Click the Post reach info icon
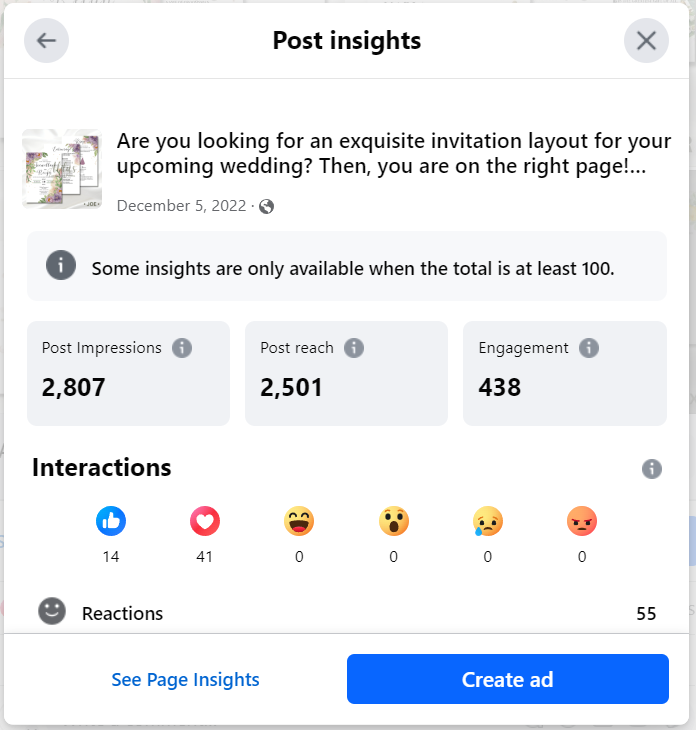This screenshot has width=696, height=730. click(354, 348)
